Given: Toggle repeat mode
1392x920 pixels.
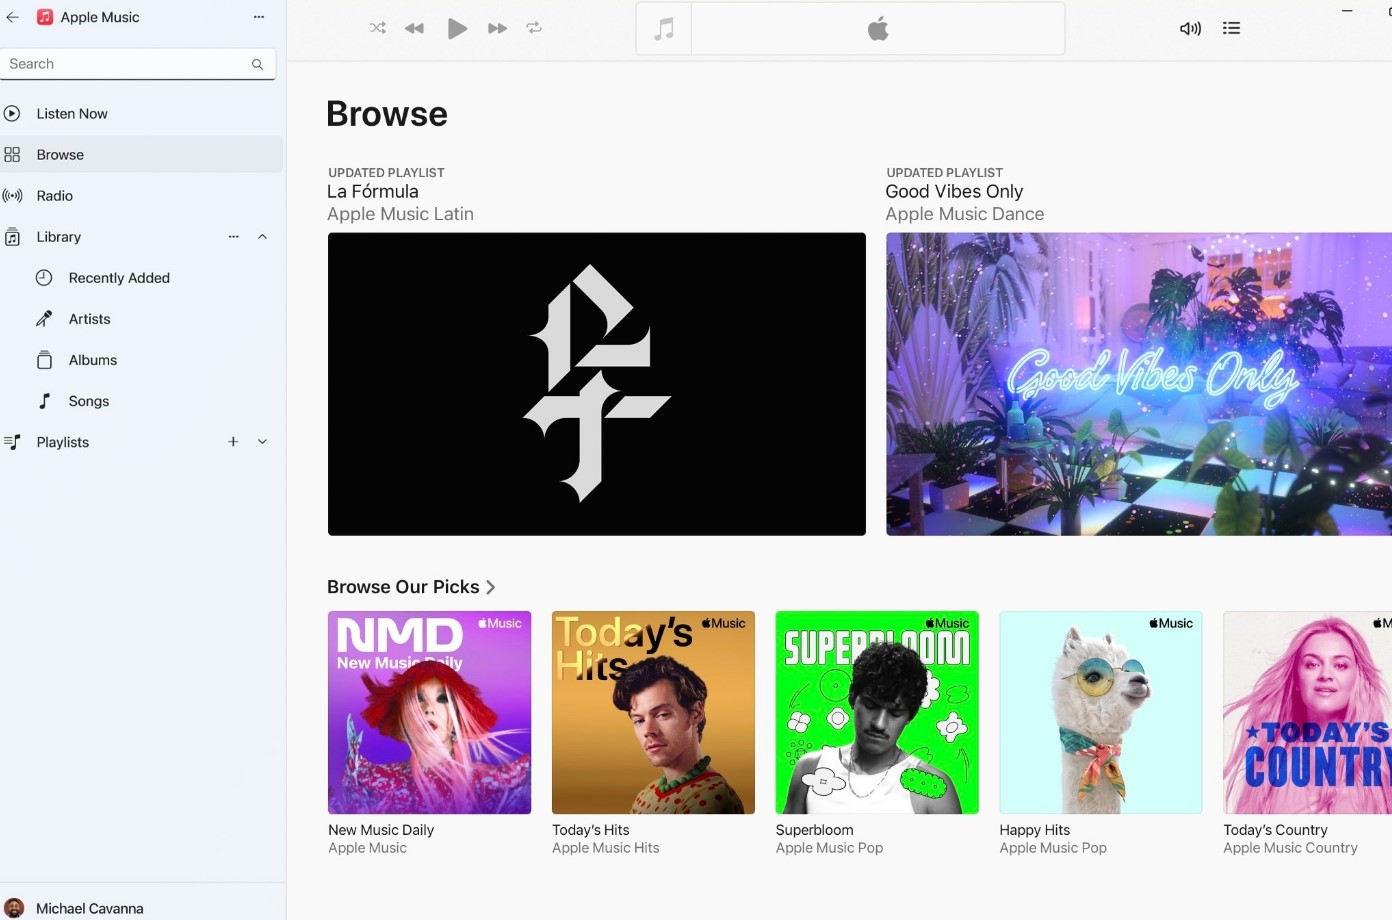Looking at the screenshot, I should pyautogui.click(x=534, y=28).
